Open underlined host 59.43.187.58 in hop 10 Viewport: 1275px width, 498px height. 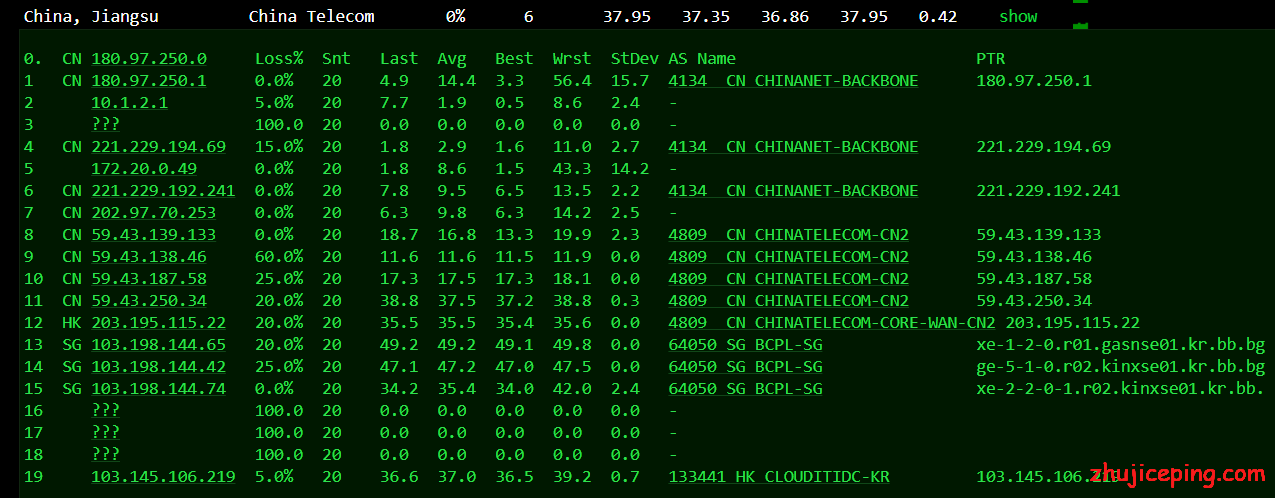[149, 279]
